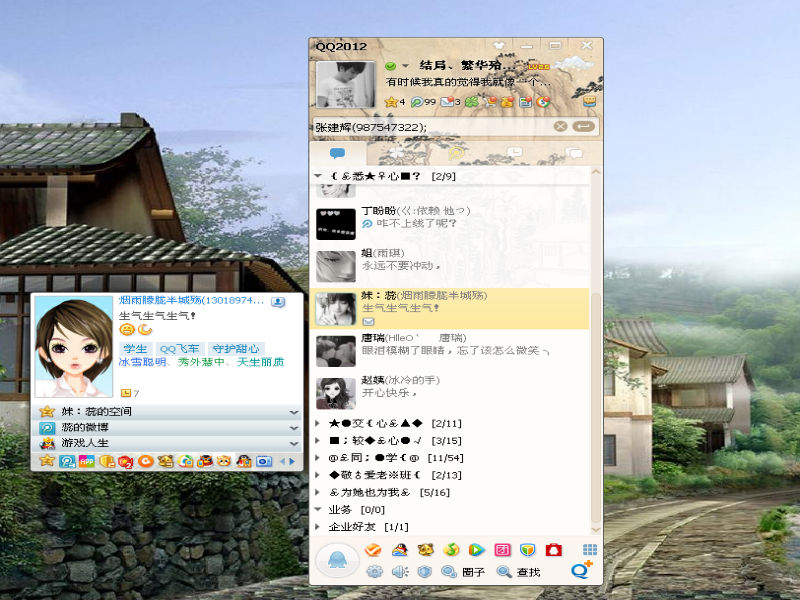Expand the contact group showing [3/15]
This screenshot has width=800, height=600.
[x=318, y=440]
